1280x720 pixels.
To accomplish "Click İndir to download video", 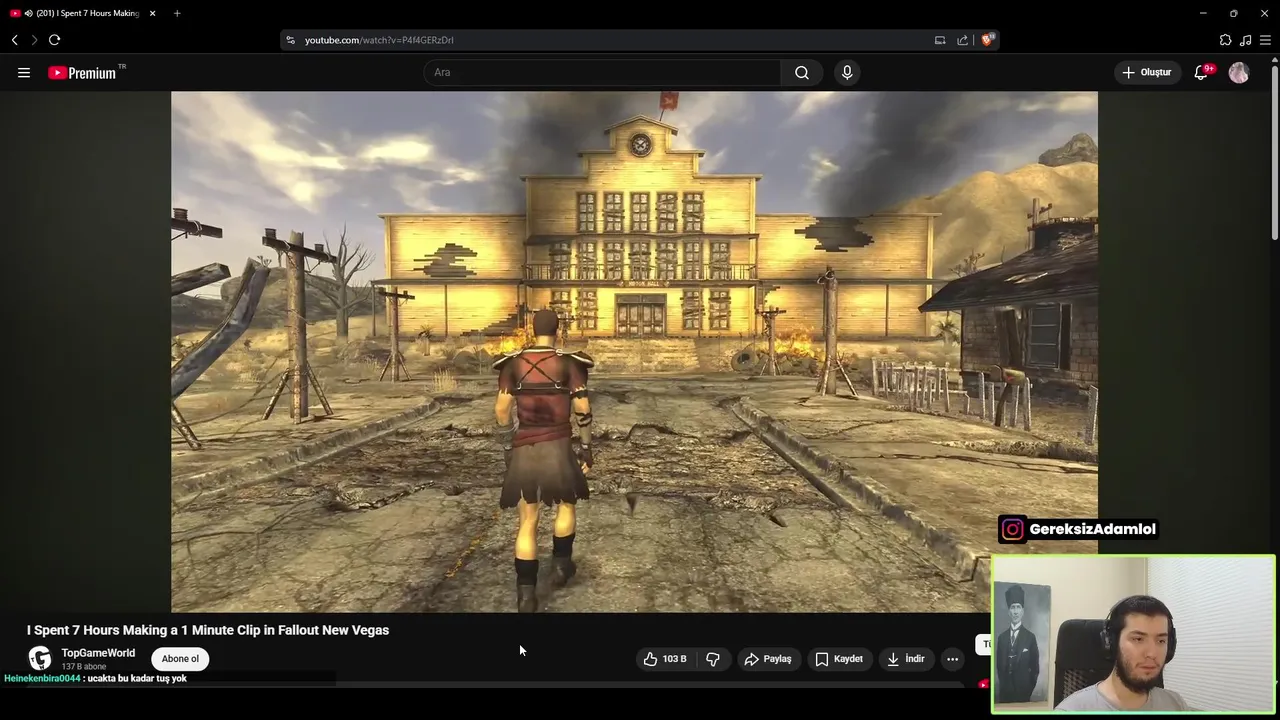I will pyautogui.click(x=906, y=659).
